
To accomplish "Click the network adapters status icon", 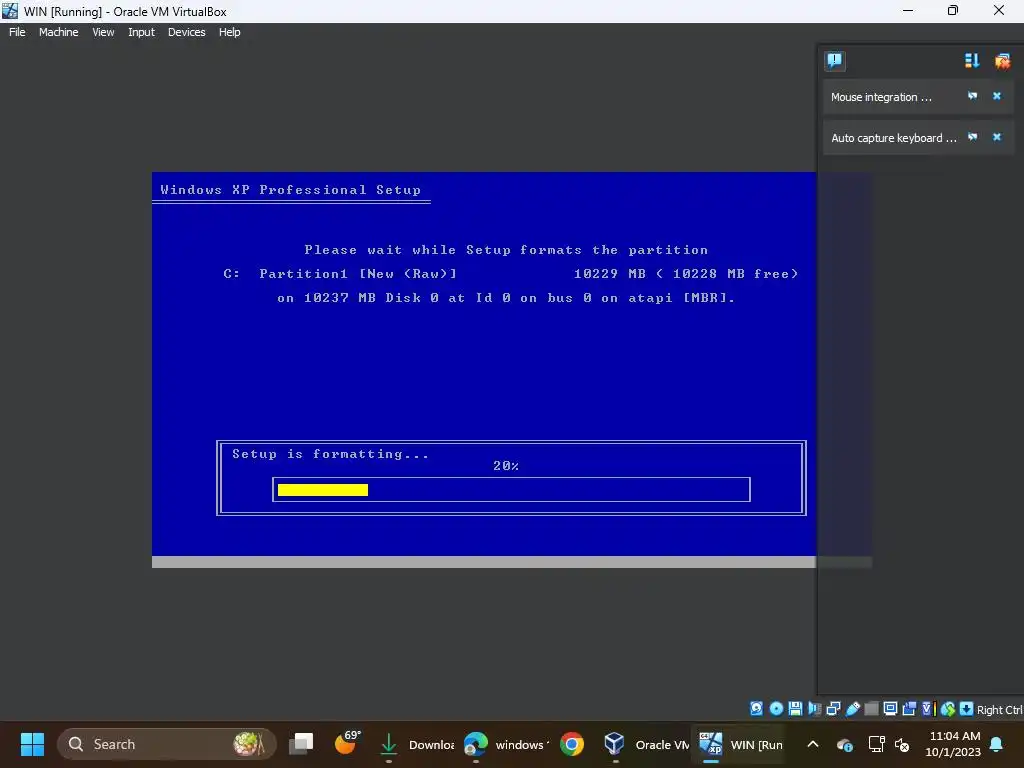I will click(x=833, y=709).
